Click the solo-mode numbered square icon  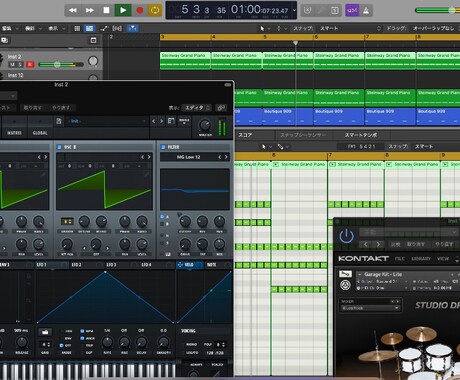click(335, 10)
